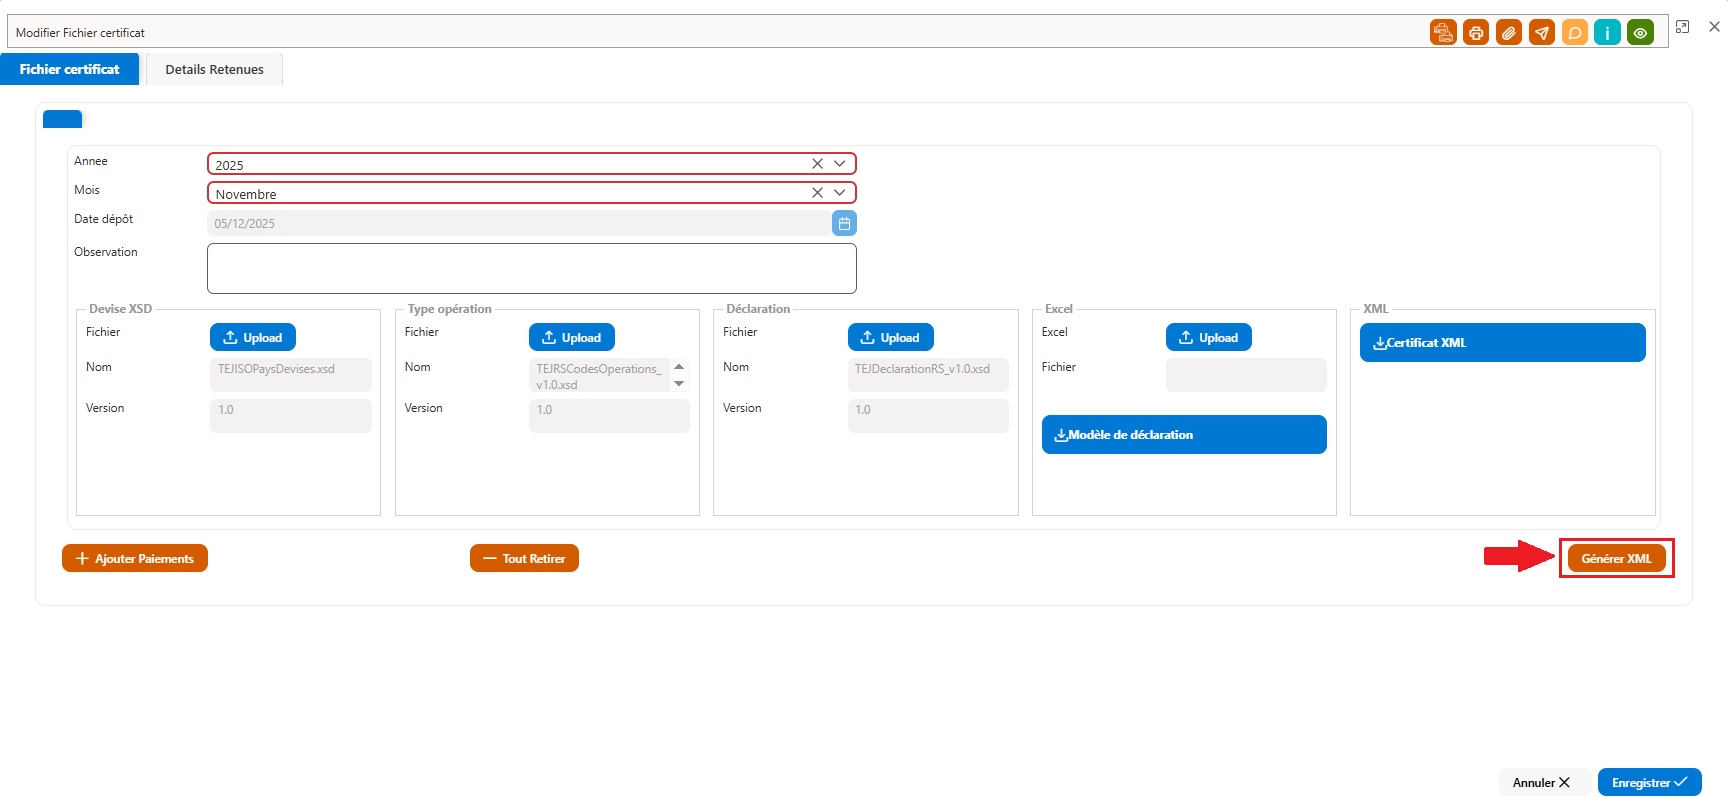Click the Déclaration Version field

pos(928,416)
